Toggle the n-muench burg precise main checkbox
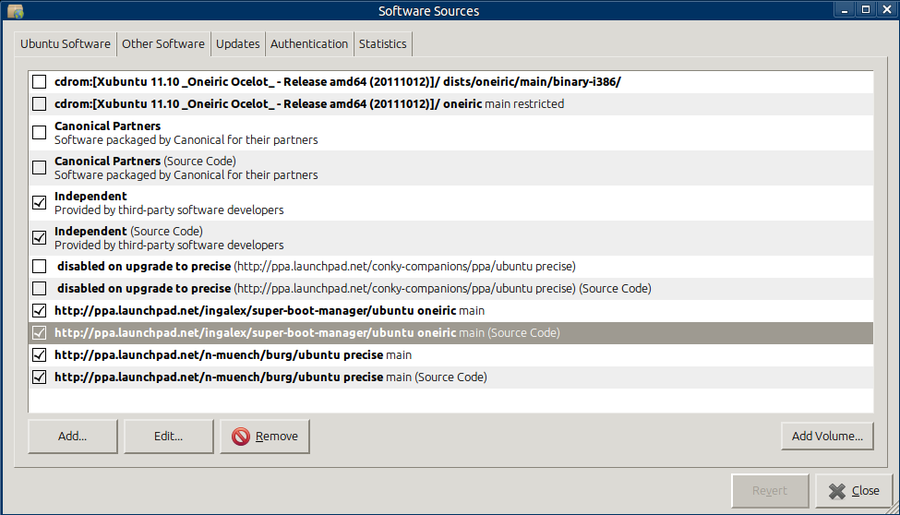 [39, 355]
